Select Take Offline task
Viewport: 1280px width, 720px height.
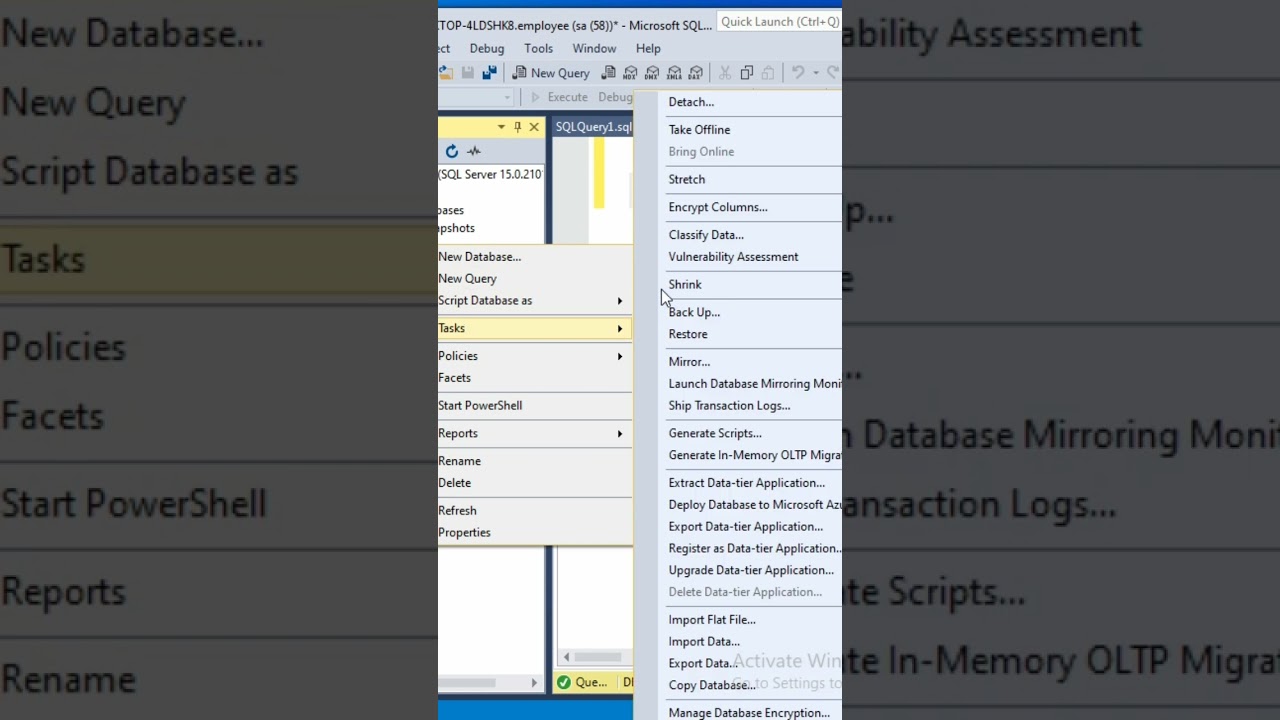pyautogui.click(x=738, y=130)
